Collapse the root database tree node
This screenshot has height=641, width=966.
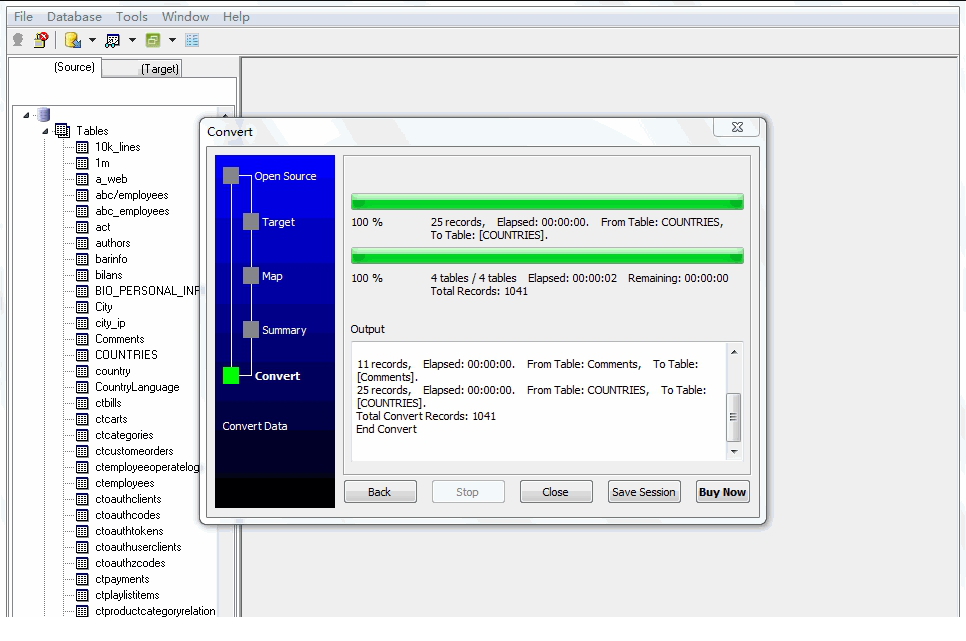click(27, 115)
